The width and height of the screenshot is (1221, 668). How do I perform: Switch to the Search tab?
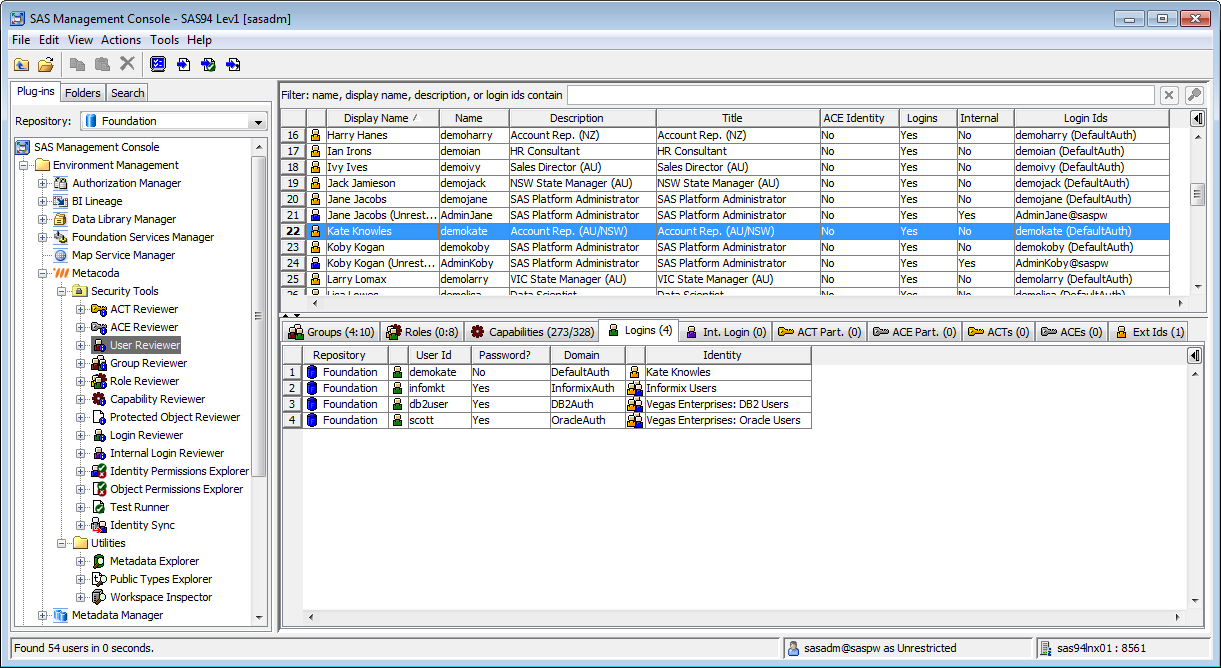click(x=127, y=93)
